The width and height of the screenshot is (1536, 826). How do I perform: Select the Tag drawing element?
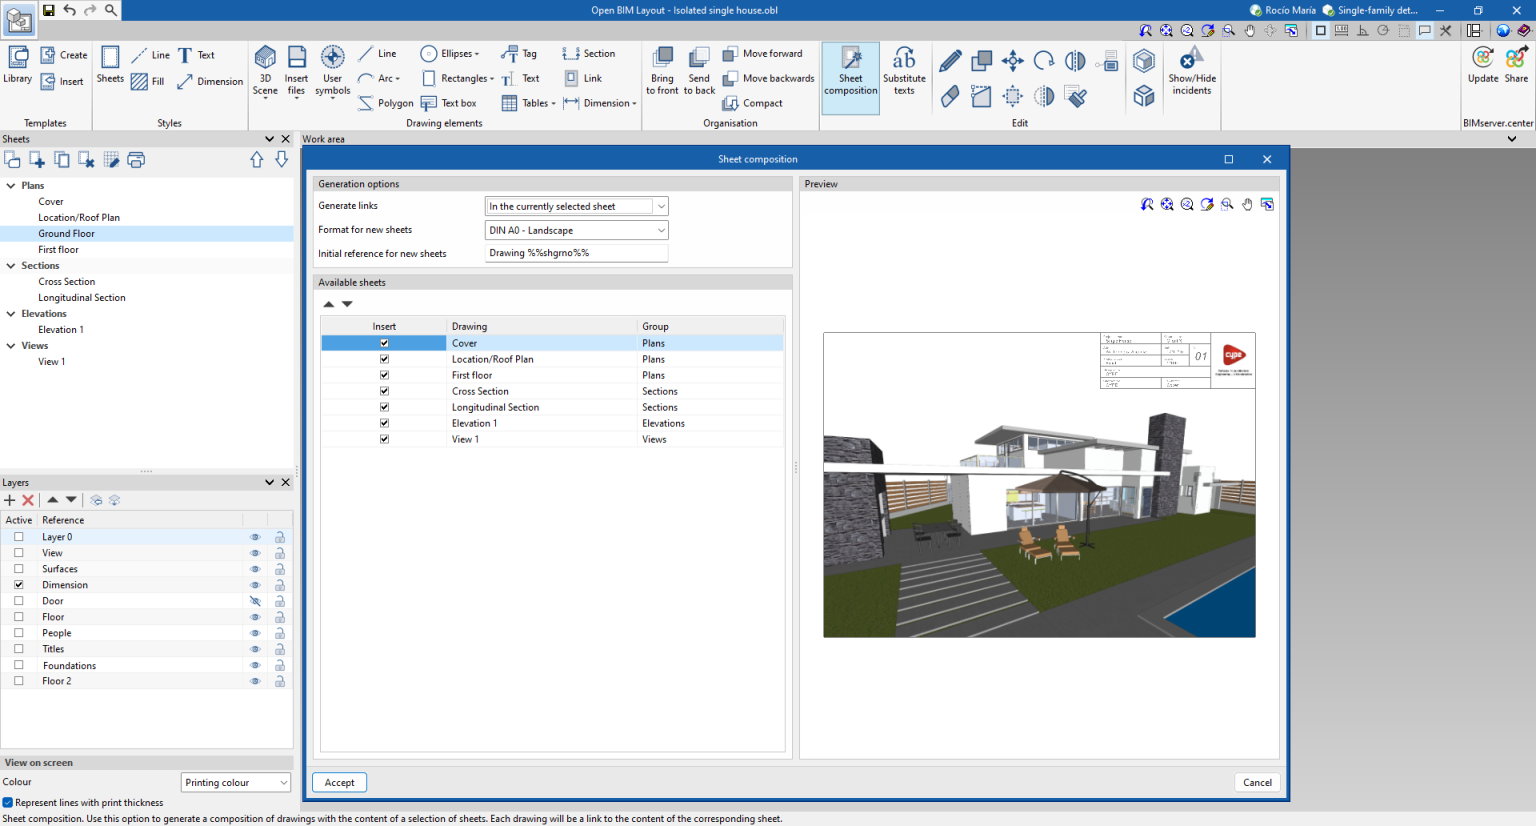[x=519, y=53]
